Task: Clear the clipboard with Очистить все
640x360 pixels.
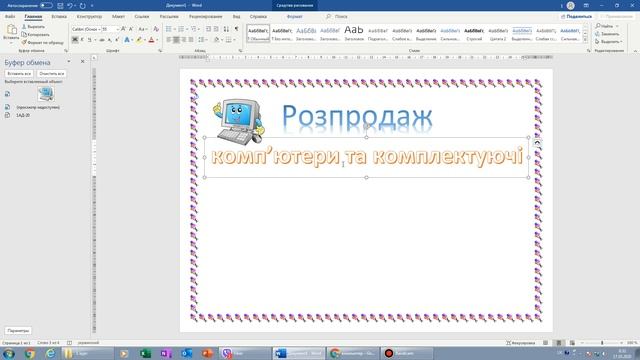Action: [51, 73]
